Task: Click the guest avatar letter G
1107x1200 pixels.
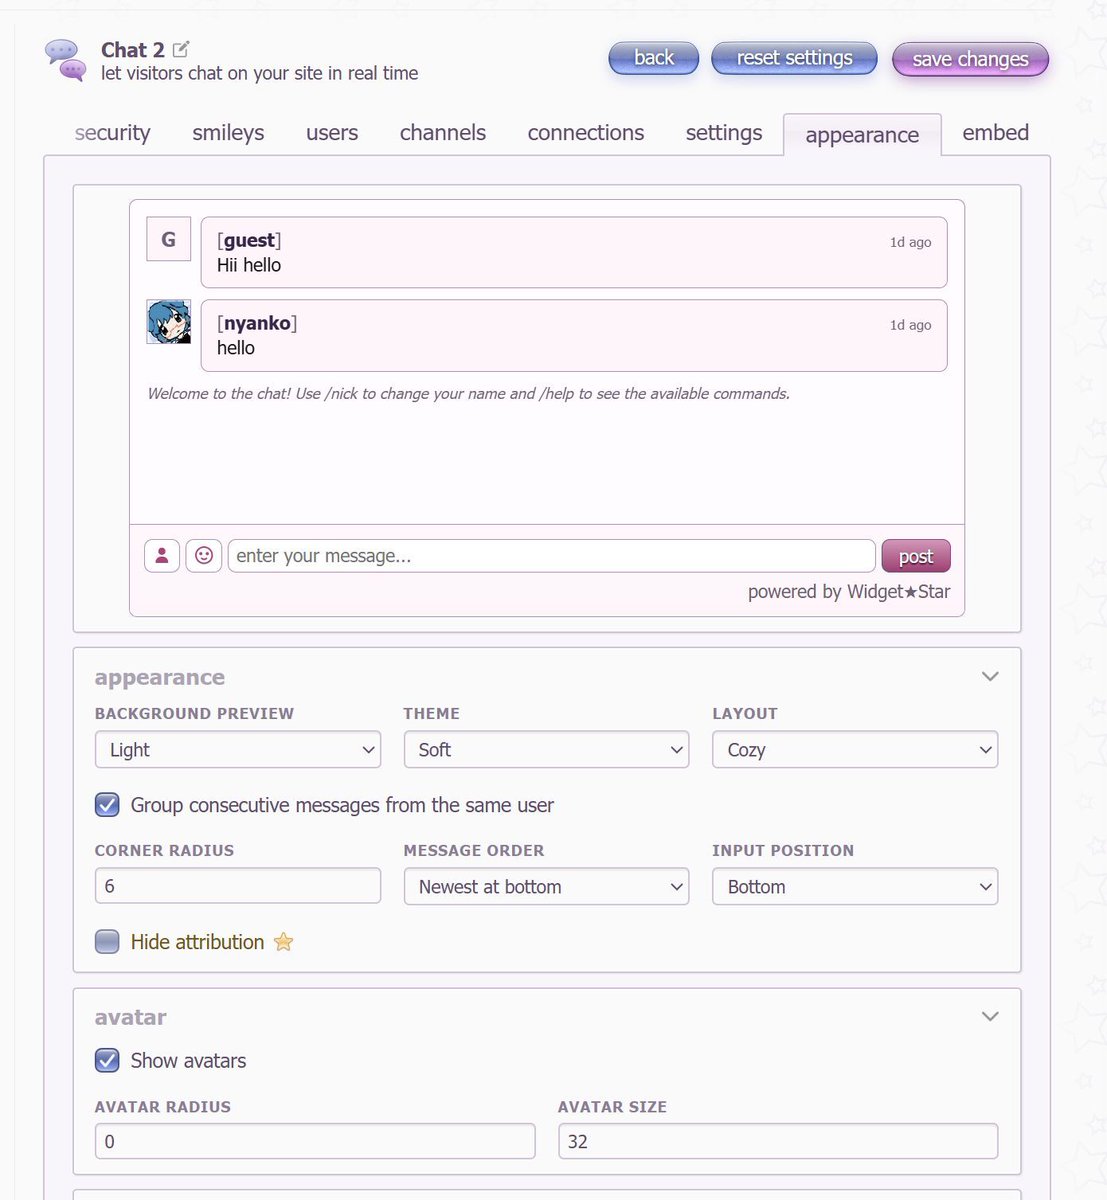Action: [x=169, y=239]
